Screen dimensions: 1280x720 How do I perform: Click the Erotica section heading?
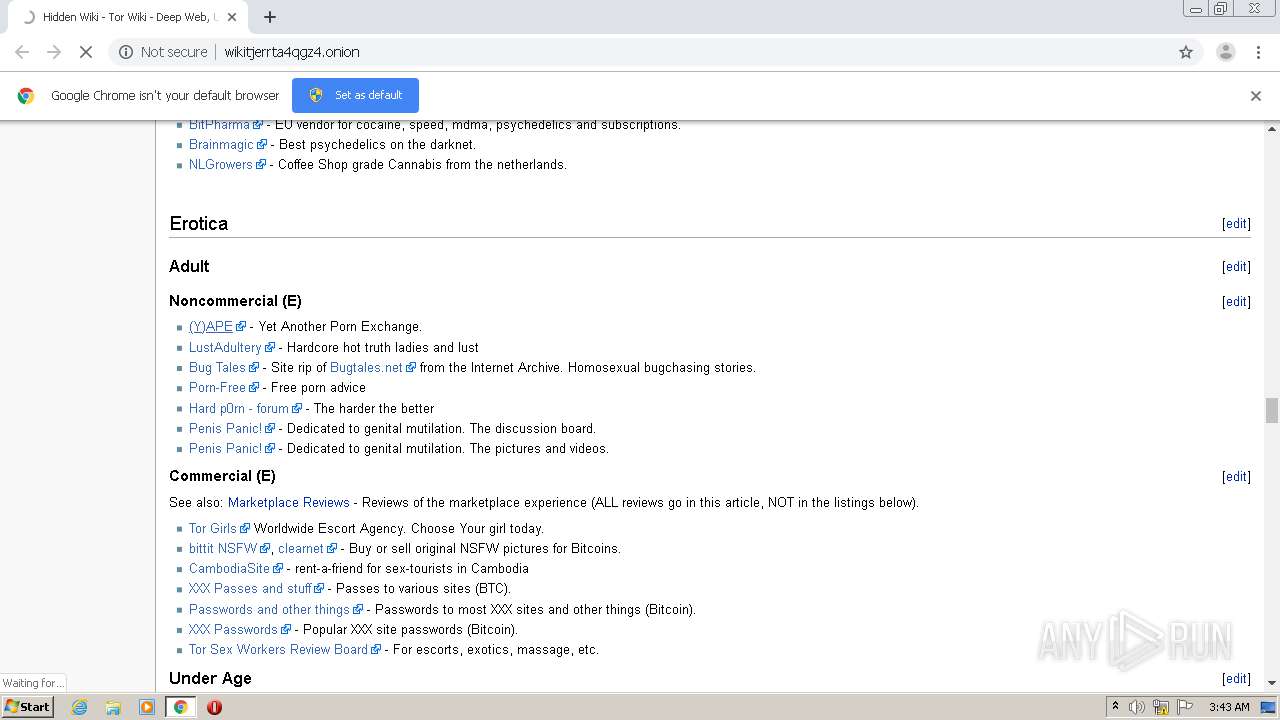199,224
